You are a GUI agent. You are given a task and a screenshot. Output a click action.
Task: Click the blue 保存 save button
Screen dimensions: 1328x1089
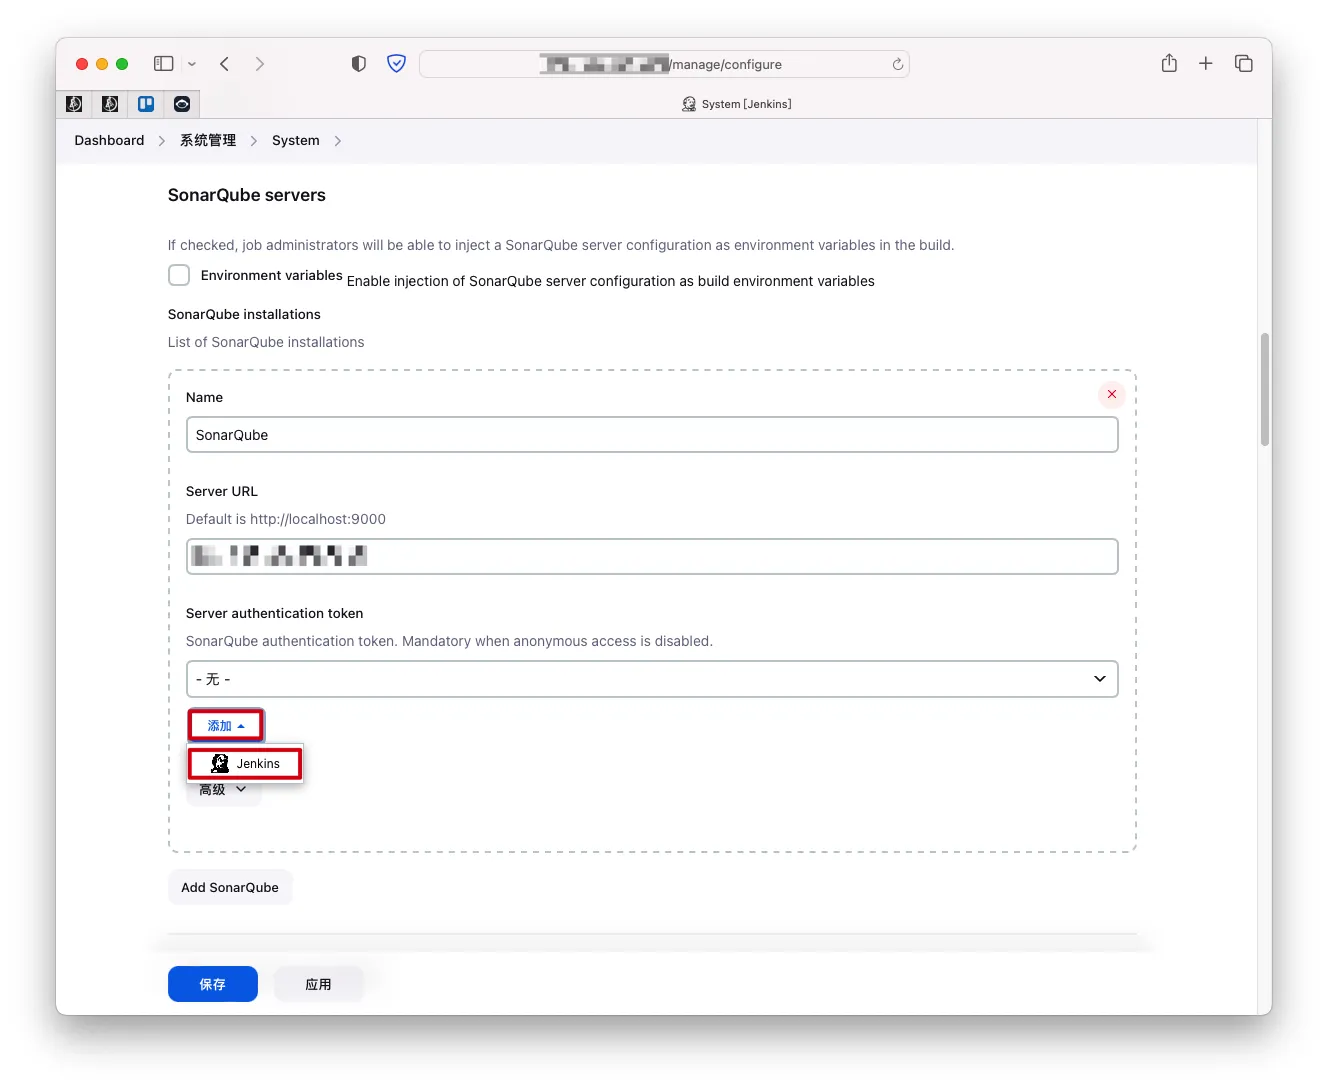213,984
